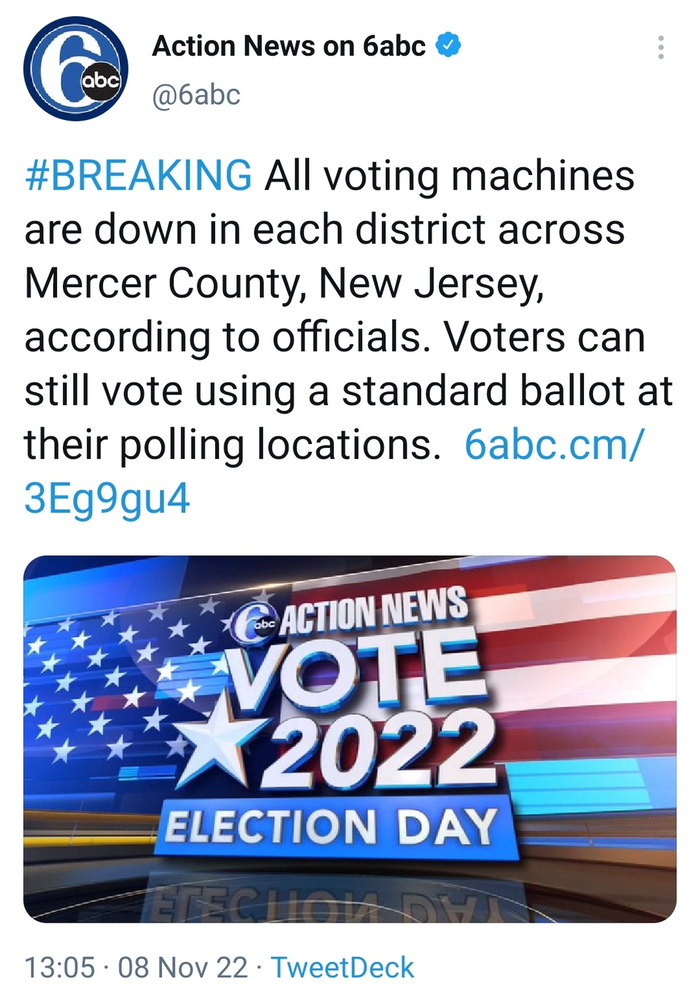Open the three-dot more options menu
700x1006 pixels.
pyautogui.click(x=660, y=48)
